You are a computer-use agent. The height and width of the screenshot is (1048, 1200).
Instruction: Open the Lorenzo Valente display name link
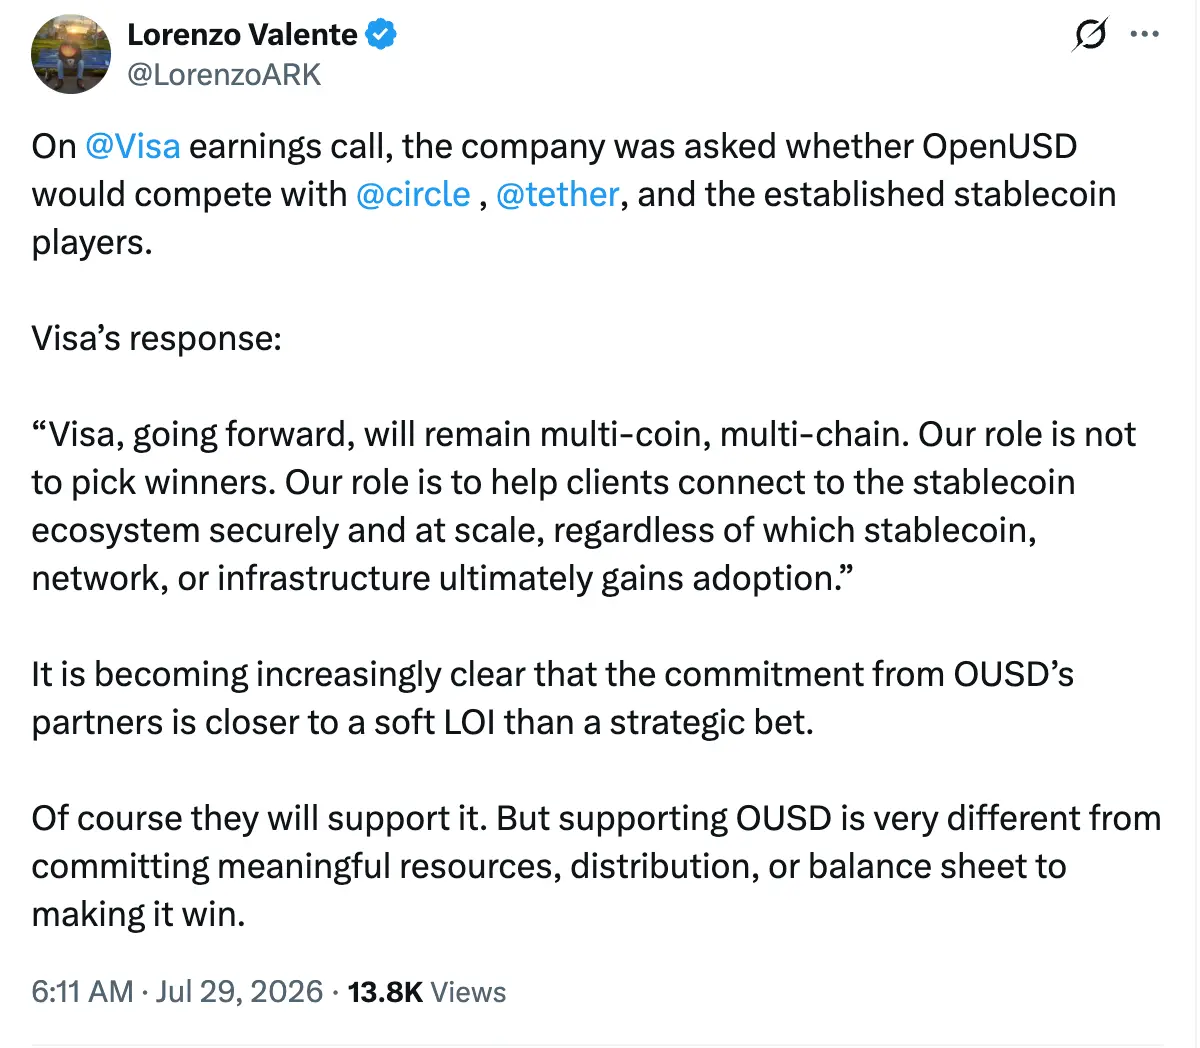pyautogui.click(x=242, y=35)
